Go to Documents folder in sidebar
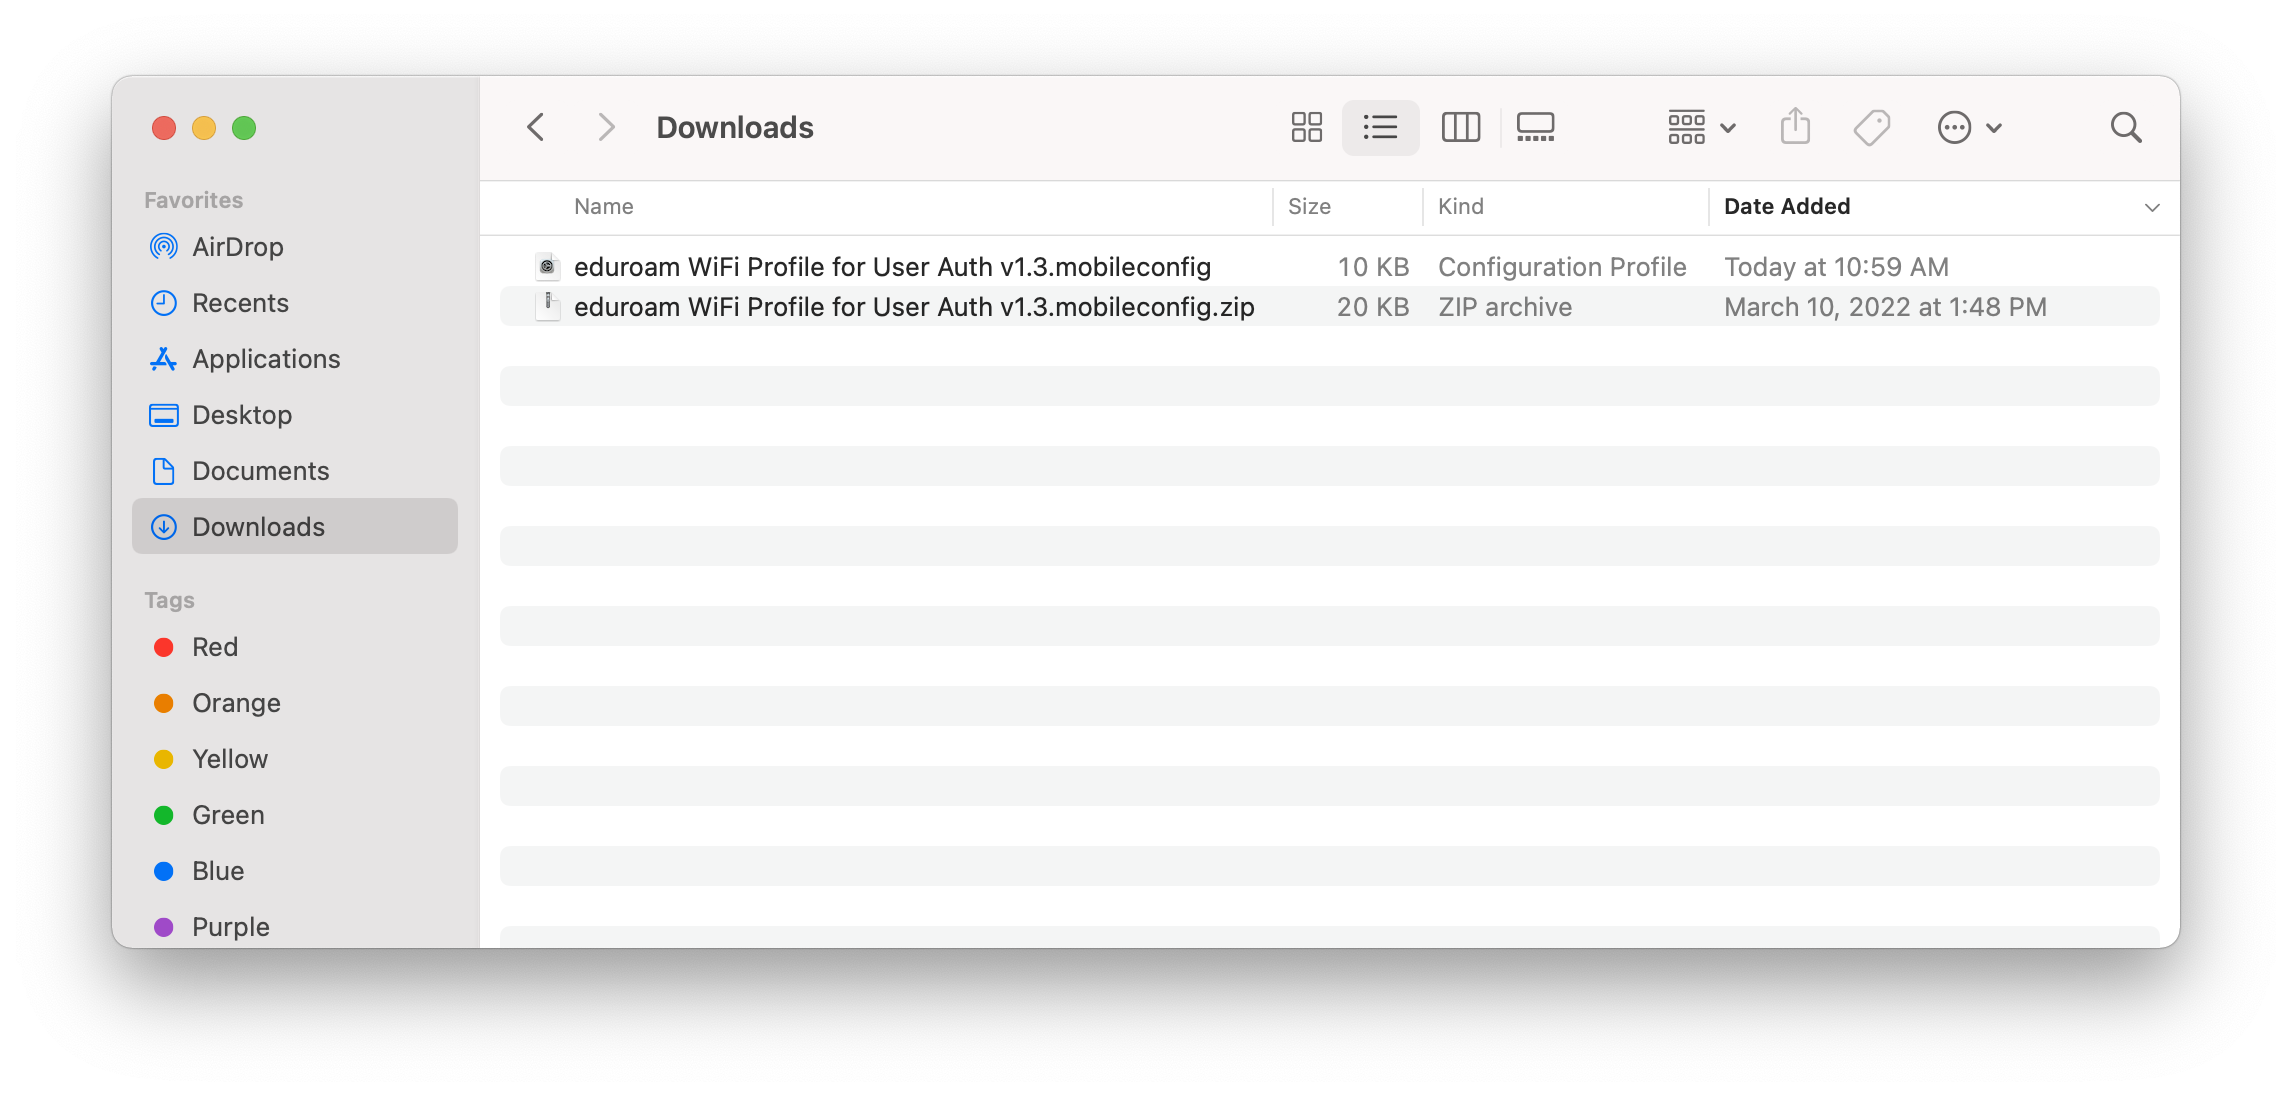 click(260, 471)
